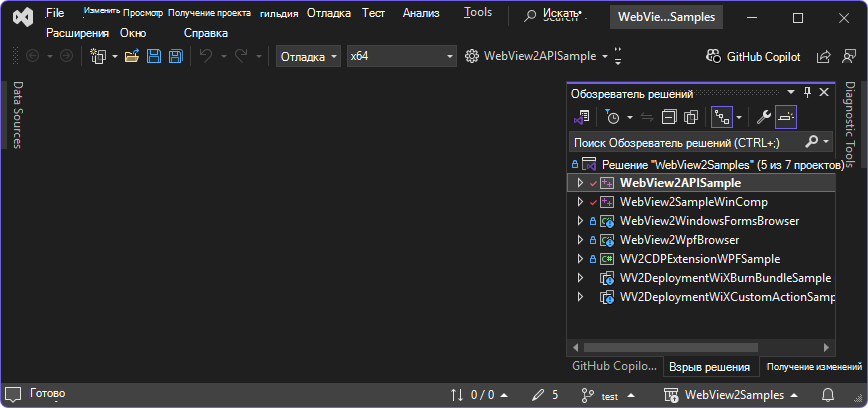Screen dimensions: 868x408
Task: Click the feedback person icon
Action: point(848,56)
